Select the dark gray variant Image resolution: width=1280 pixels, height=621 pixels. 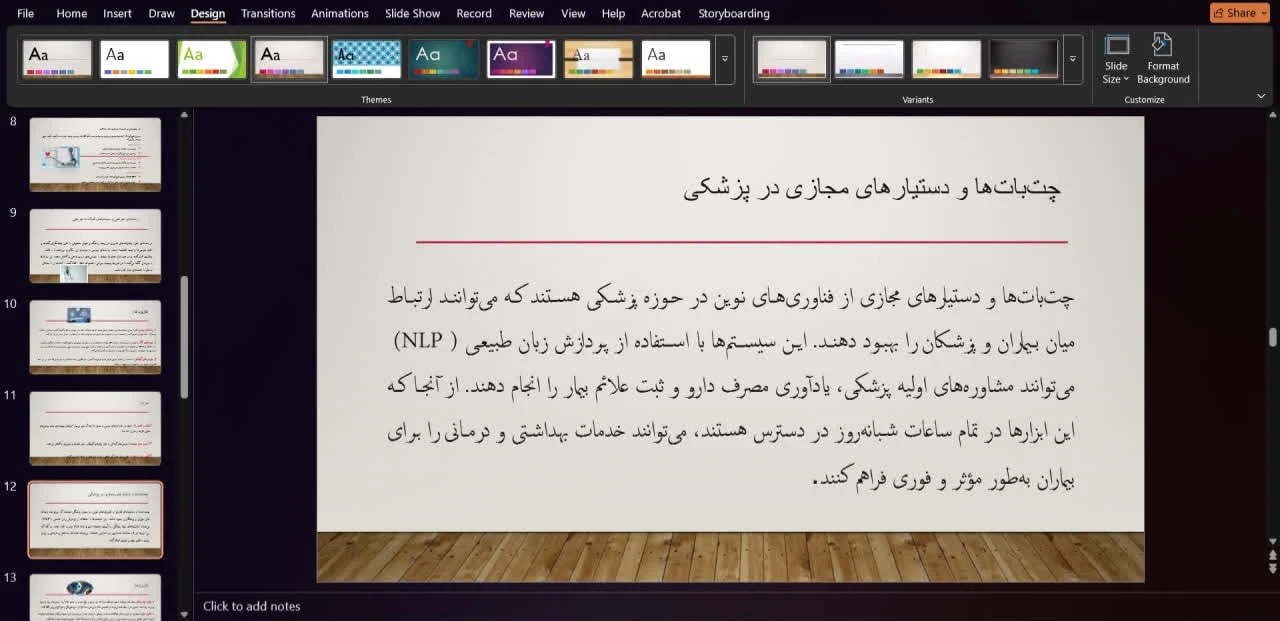tap(1023, 59)
